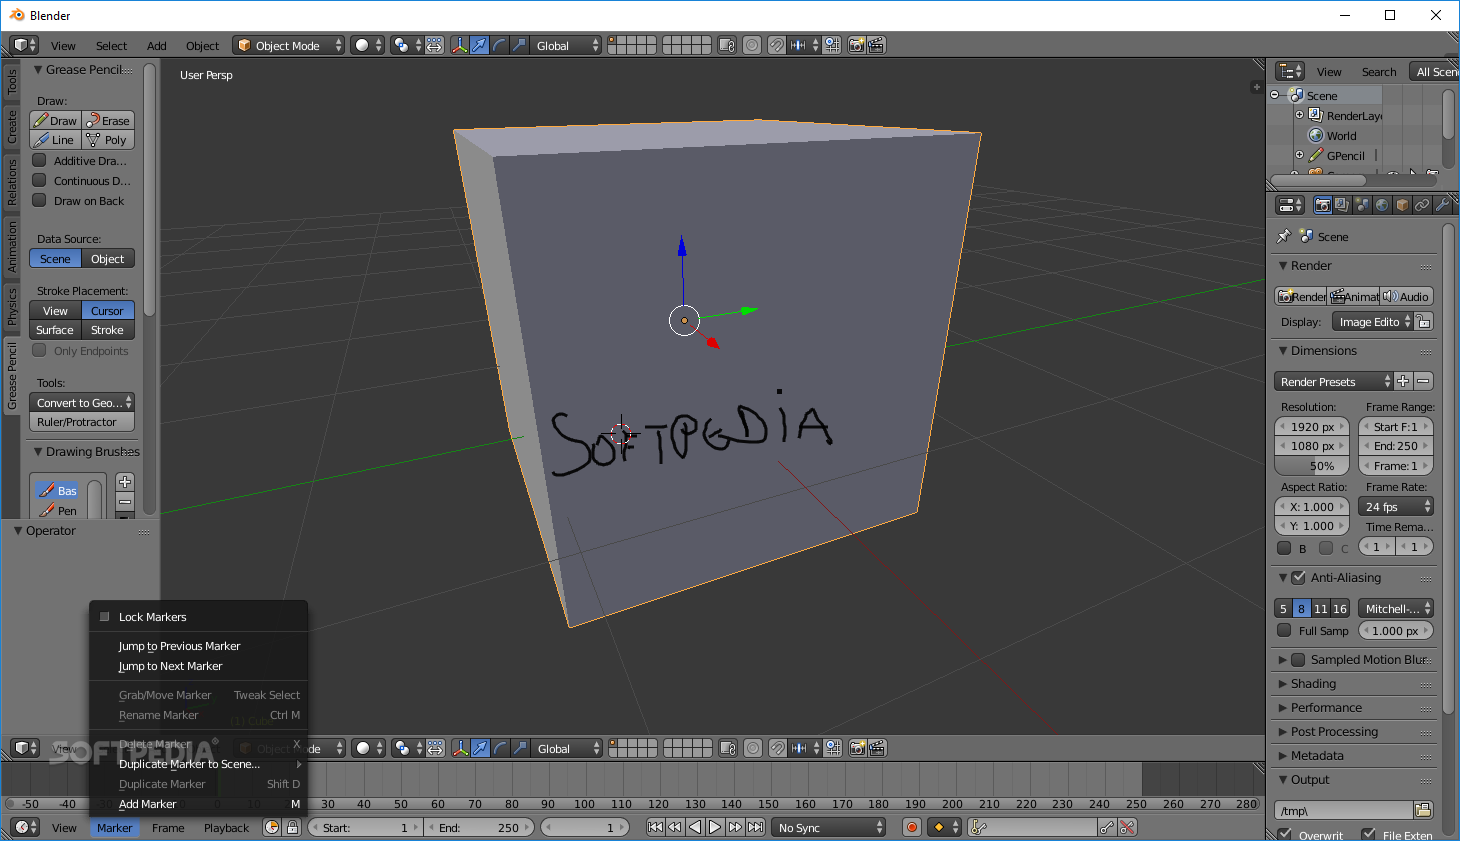Open the Mitchell filter dropdown
The height and width of the screenshot is (841, 1460).
click(1396, 608)
